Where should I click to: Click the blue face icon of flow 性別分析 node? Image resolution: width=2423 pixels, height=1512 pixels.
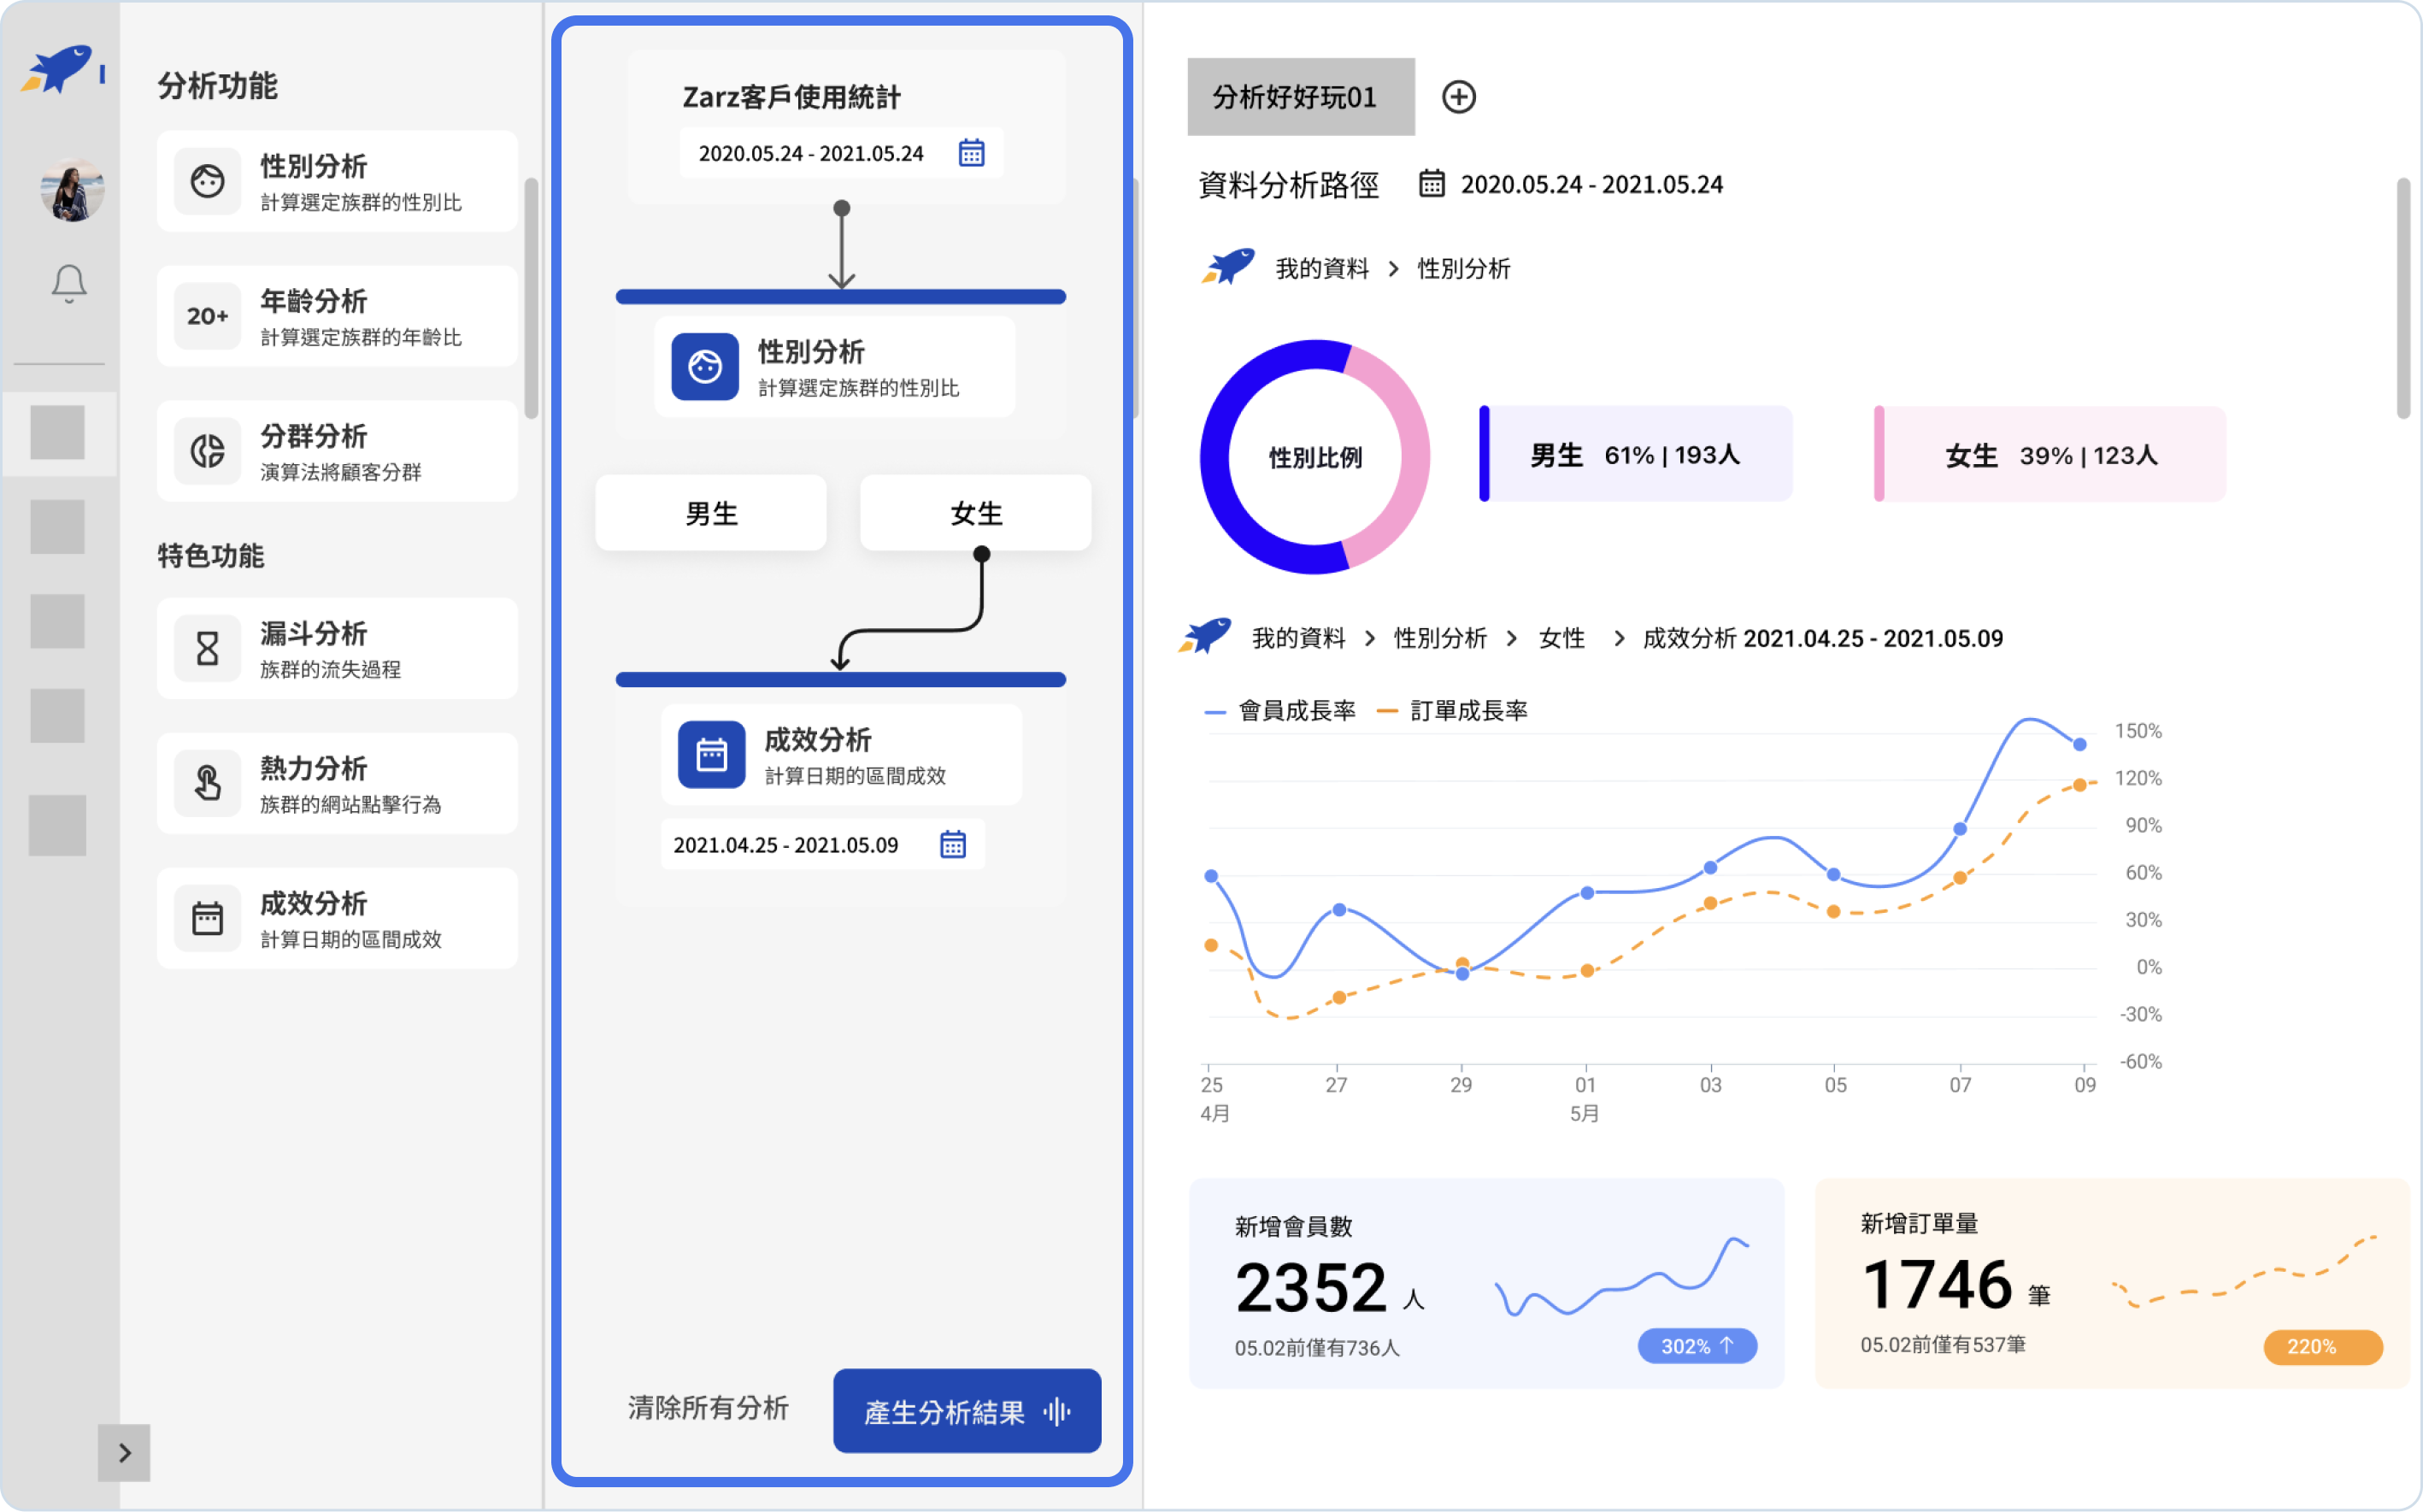pyautogui.click(x=705, y=367)
